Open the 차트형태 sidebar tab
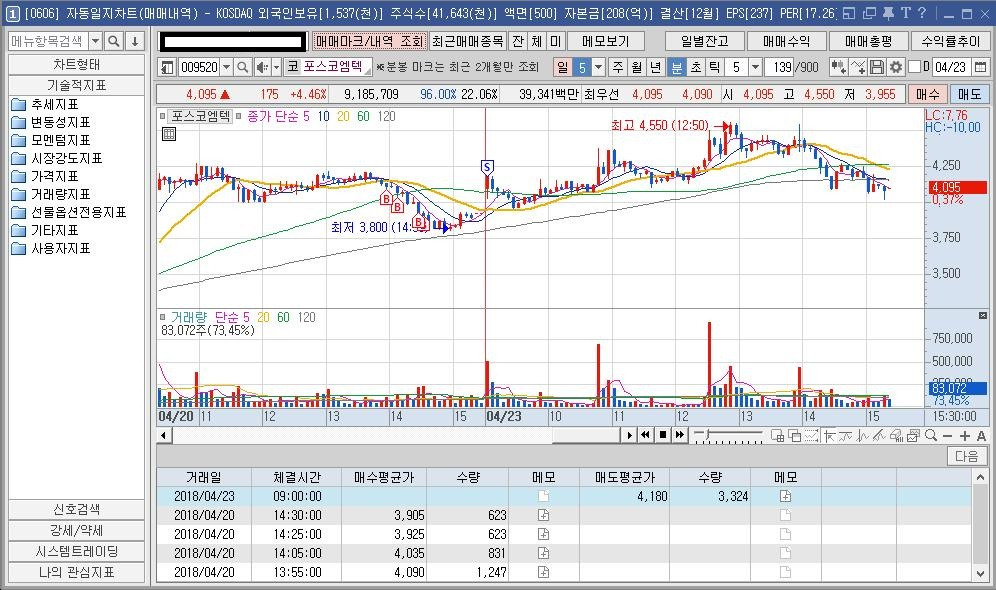 (x=76, y=65)
